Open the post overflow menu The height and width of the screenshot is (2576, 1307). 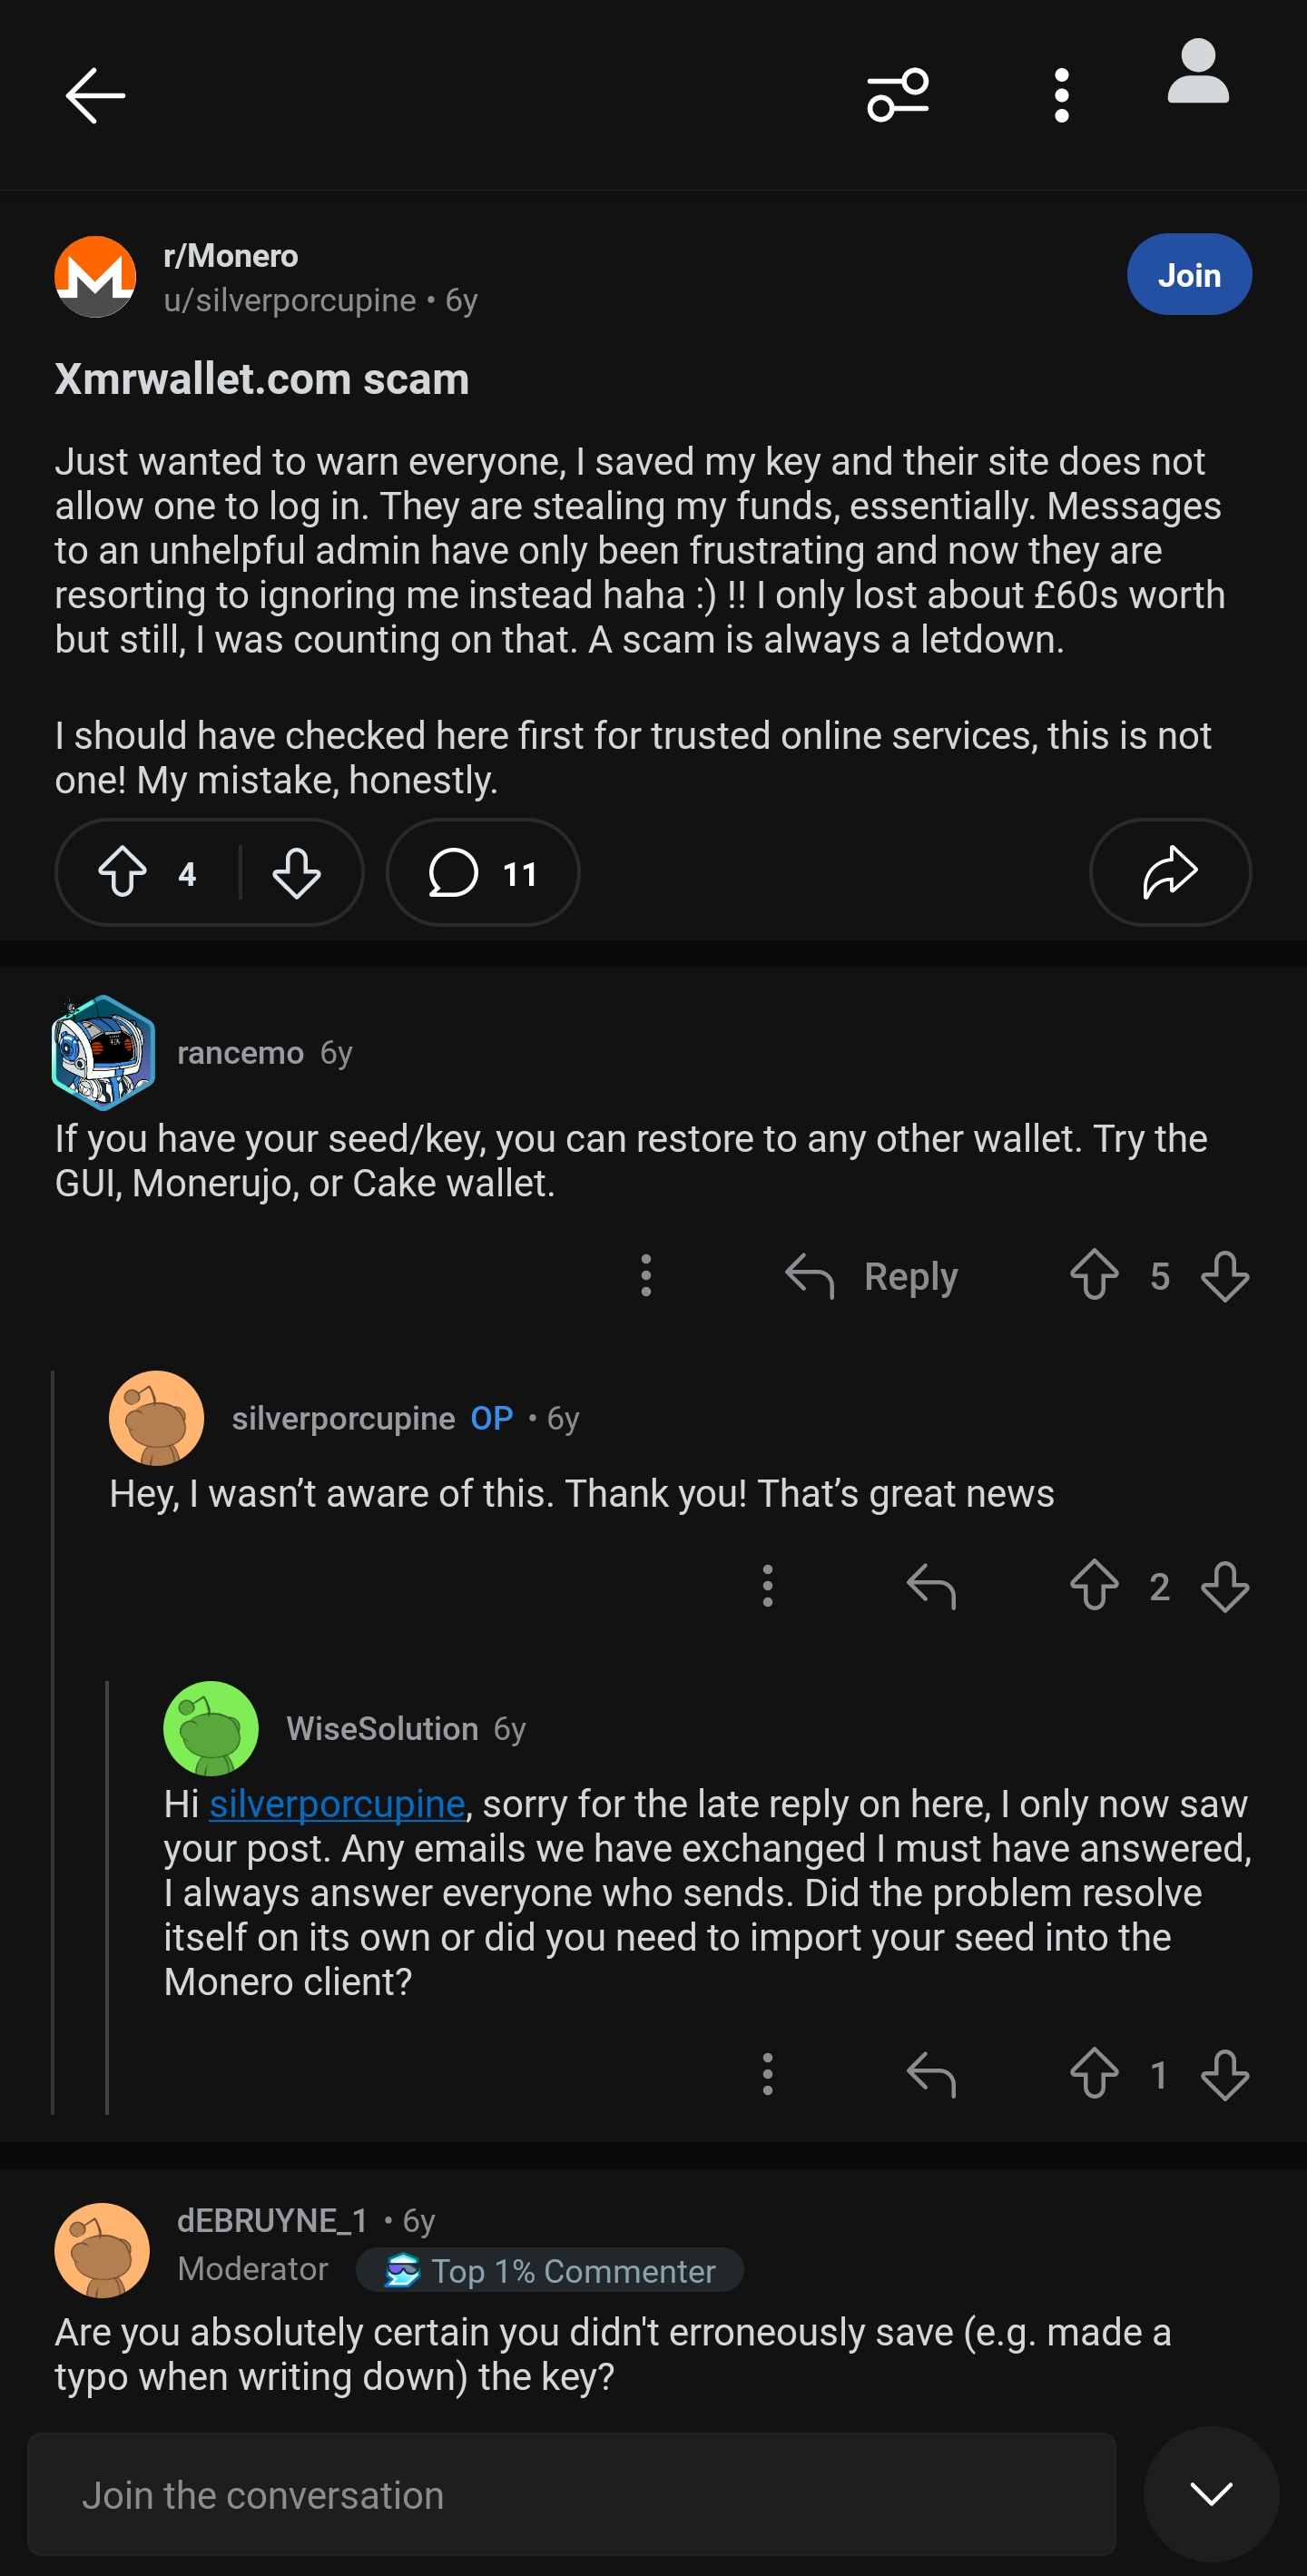(1061, 96)
